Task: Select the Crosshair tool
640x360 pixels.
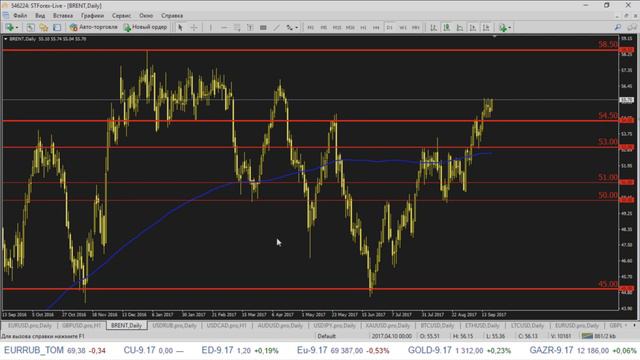Action: 194,27
